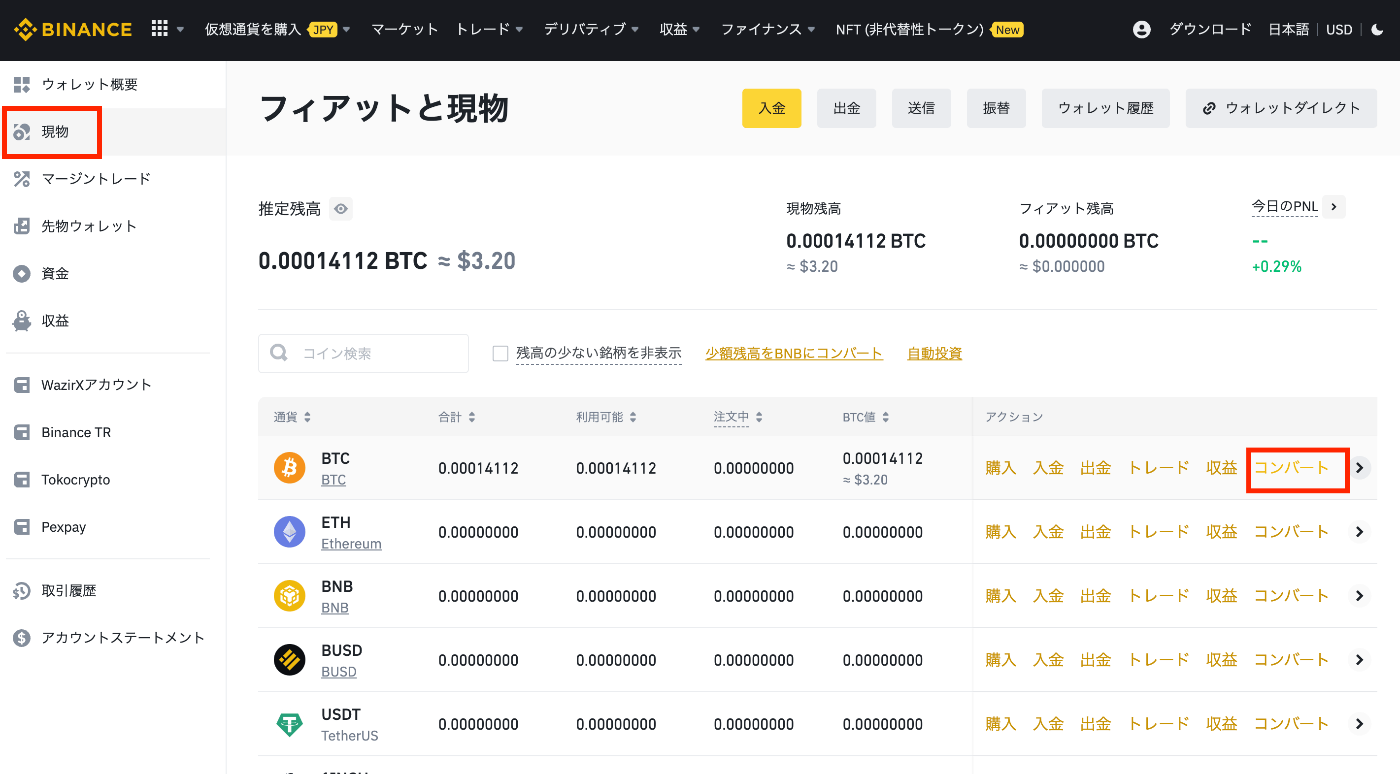This screenshot has width=1400, height=774.
Task: Click the 振替 transfer button
Action: pos(997,108)
